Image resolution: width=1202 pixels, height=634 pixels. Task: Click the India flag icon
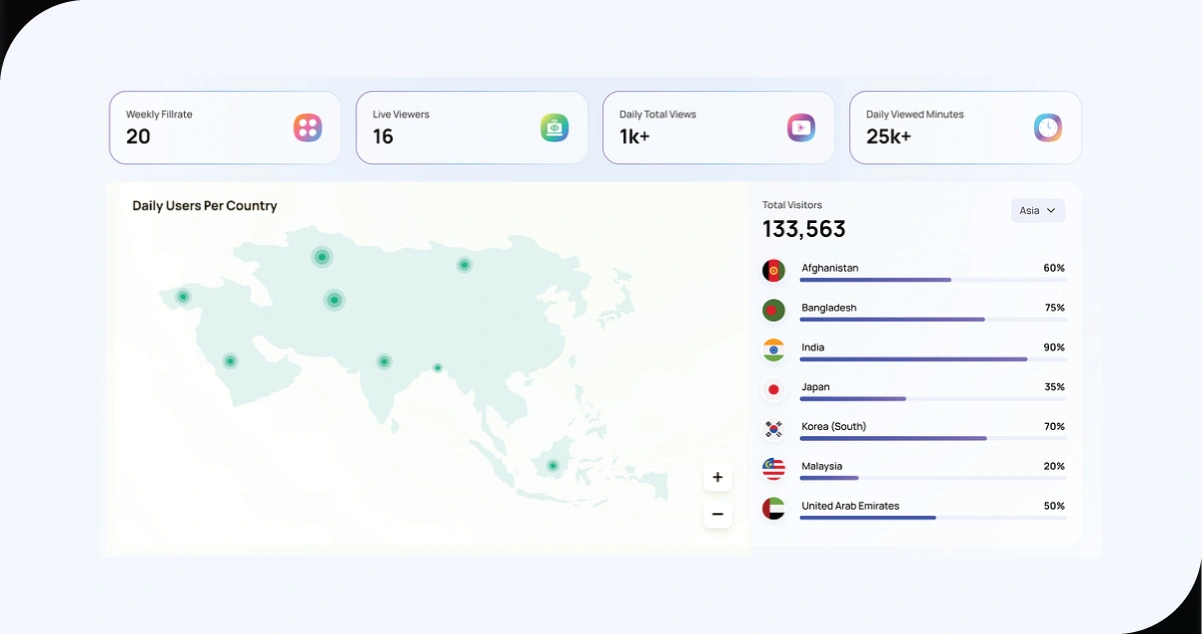773,349
